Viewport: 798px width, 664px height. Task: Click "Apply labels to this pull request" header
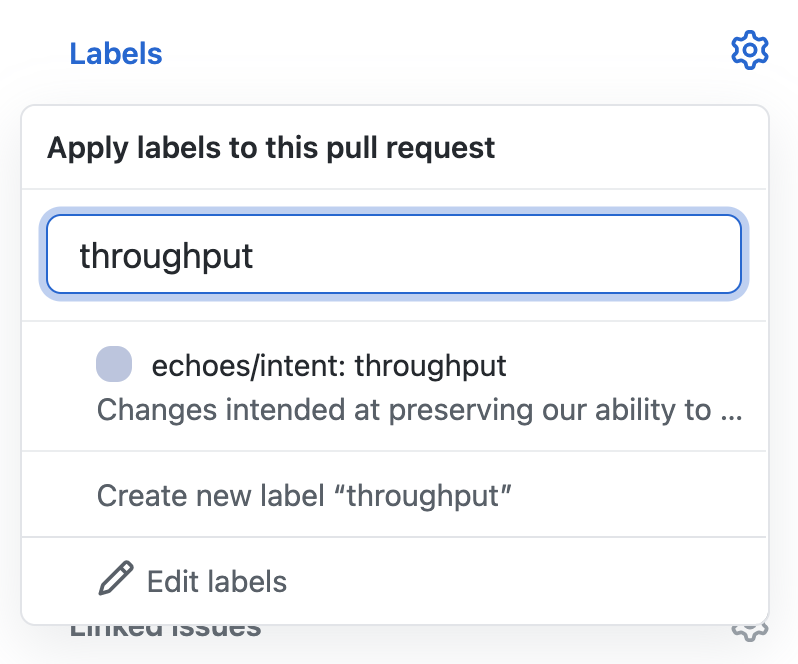pyautogui.click(x=271, y=148)
